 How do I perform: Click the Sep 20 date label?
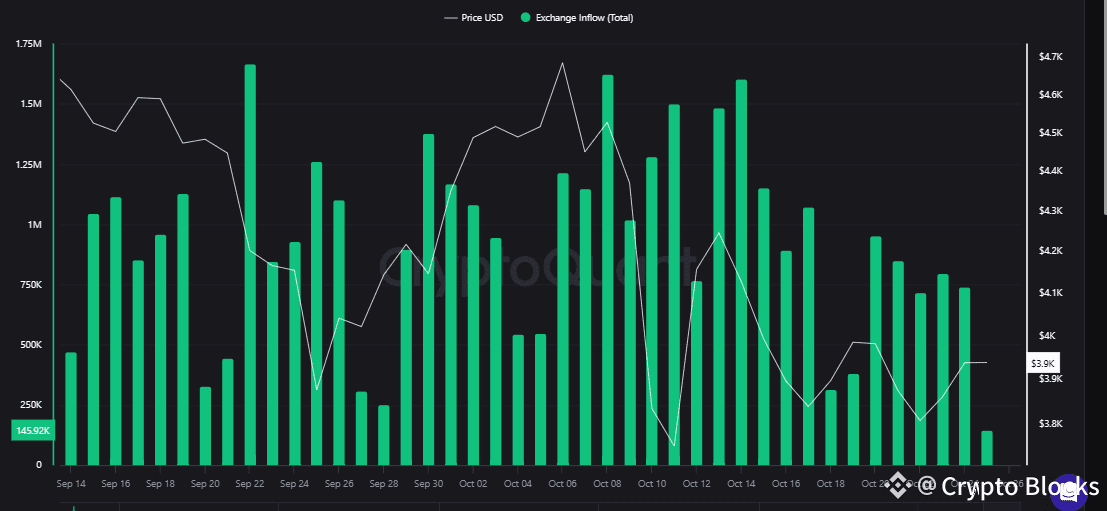tap(205, 484)
